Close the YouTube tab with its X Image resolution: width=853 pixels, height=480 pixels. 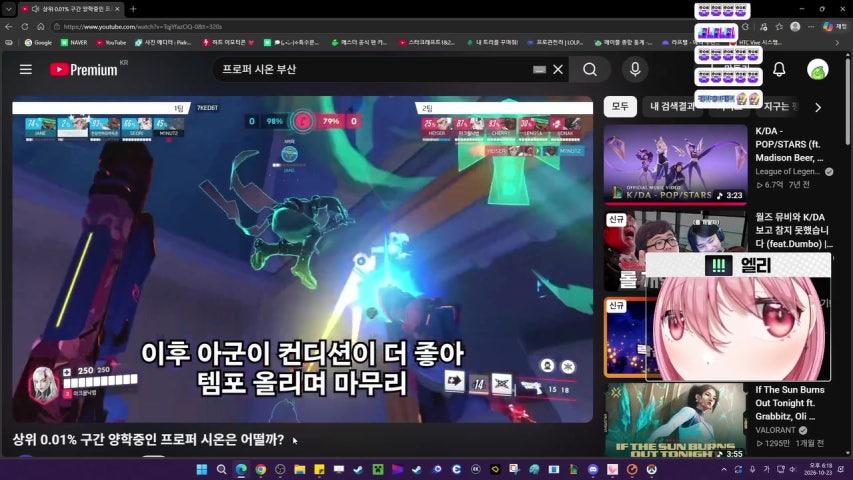117,9
